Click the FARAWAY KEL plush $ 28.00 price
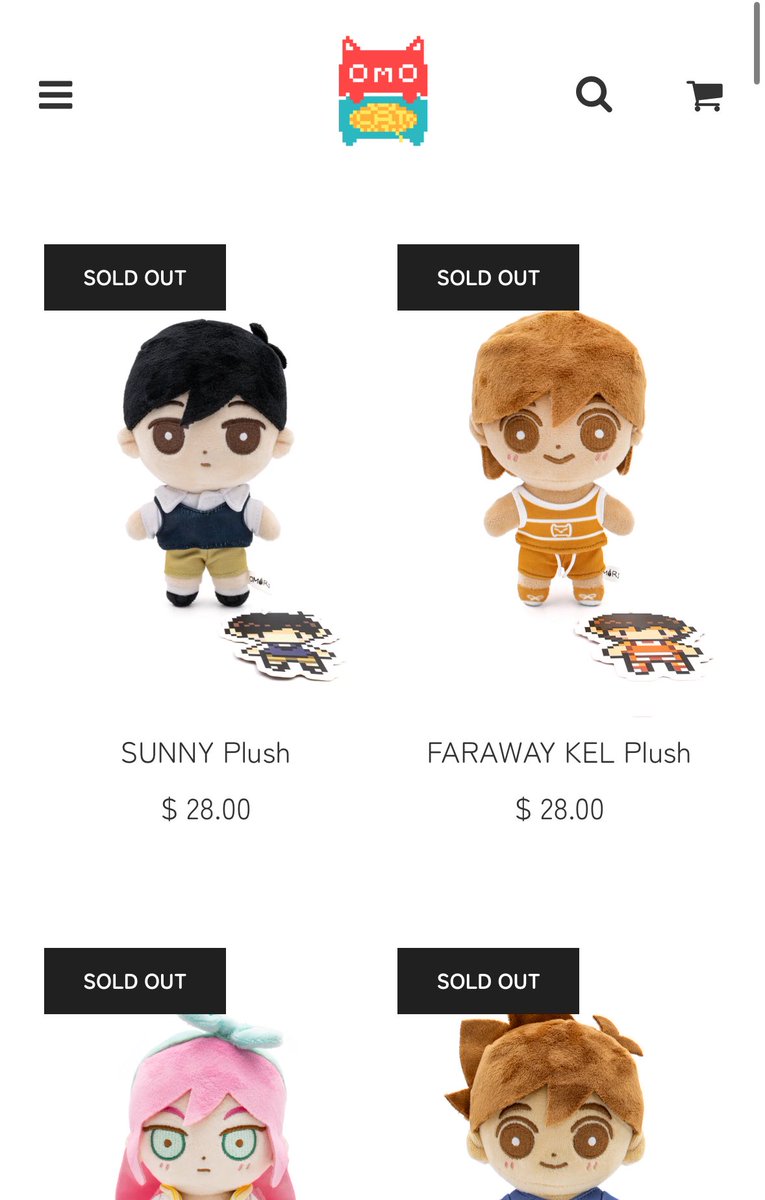 click(559, 809)
